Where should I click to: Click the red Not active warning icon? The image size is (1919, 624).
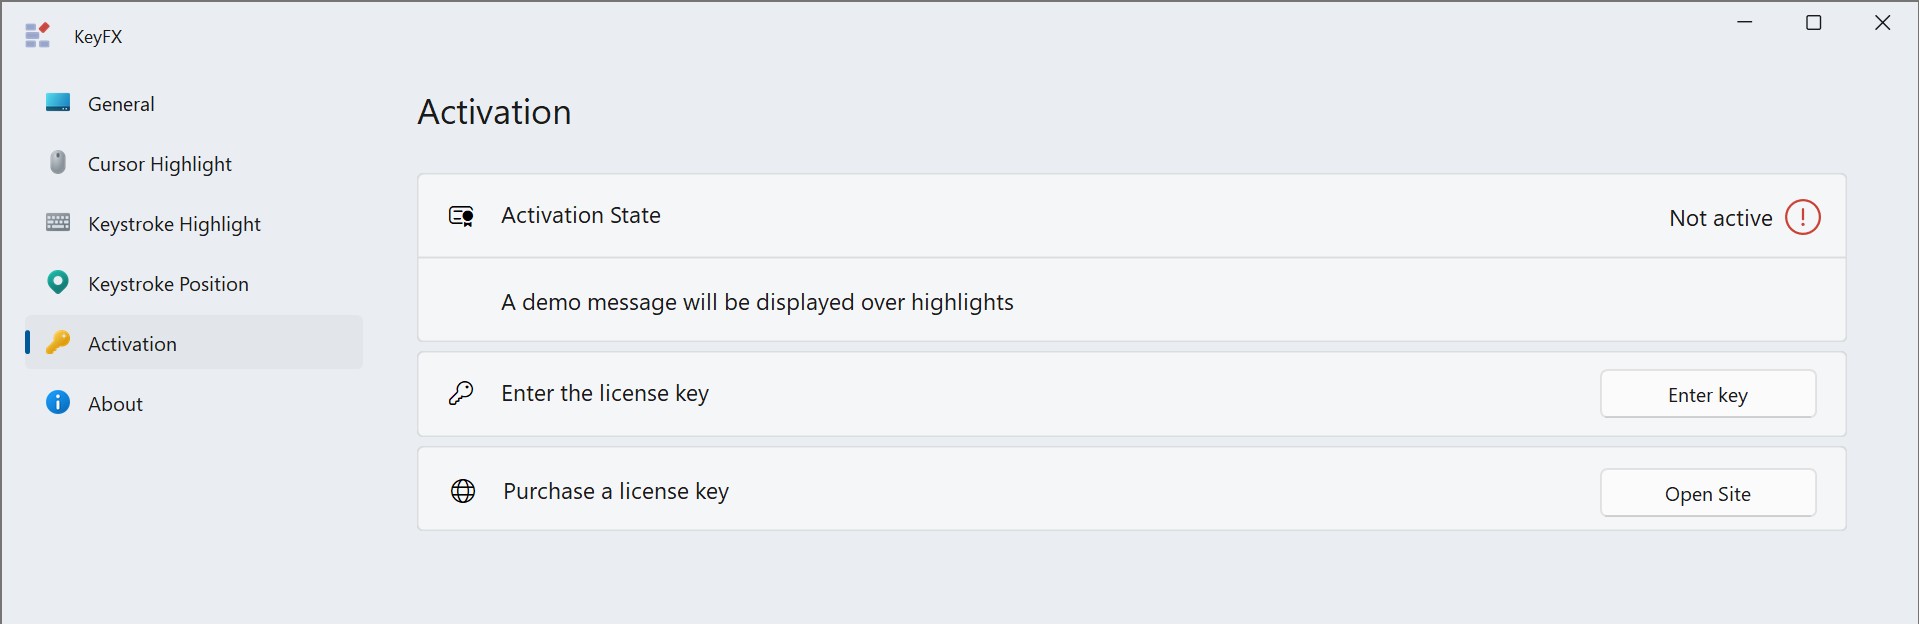tap(1802, 217)
